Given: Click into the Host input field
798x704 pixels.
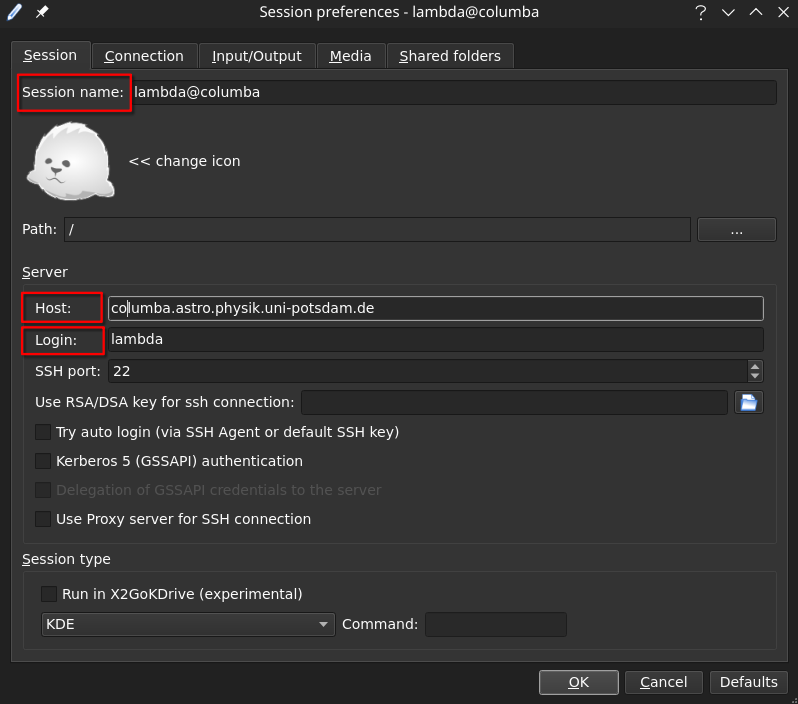Looking at the screenshot, I should pyautogui.click(x=435, y=308).
